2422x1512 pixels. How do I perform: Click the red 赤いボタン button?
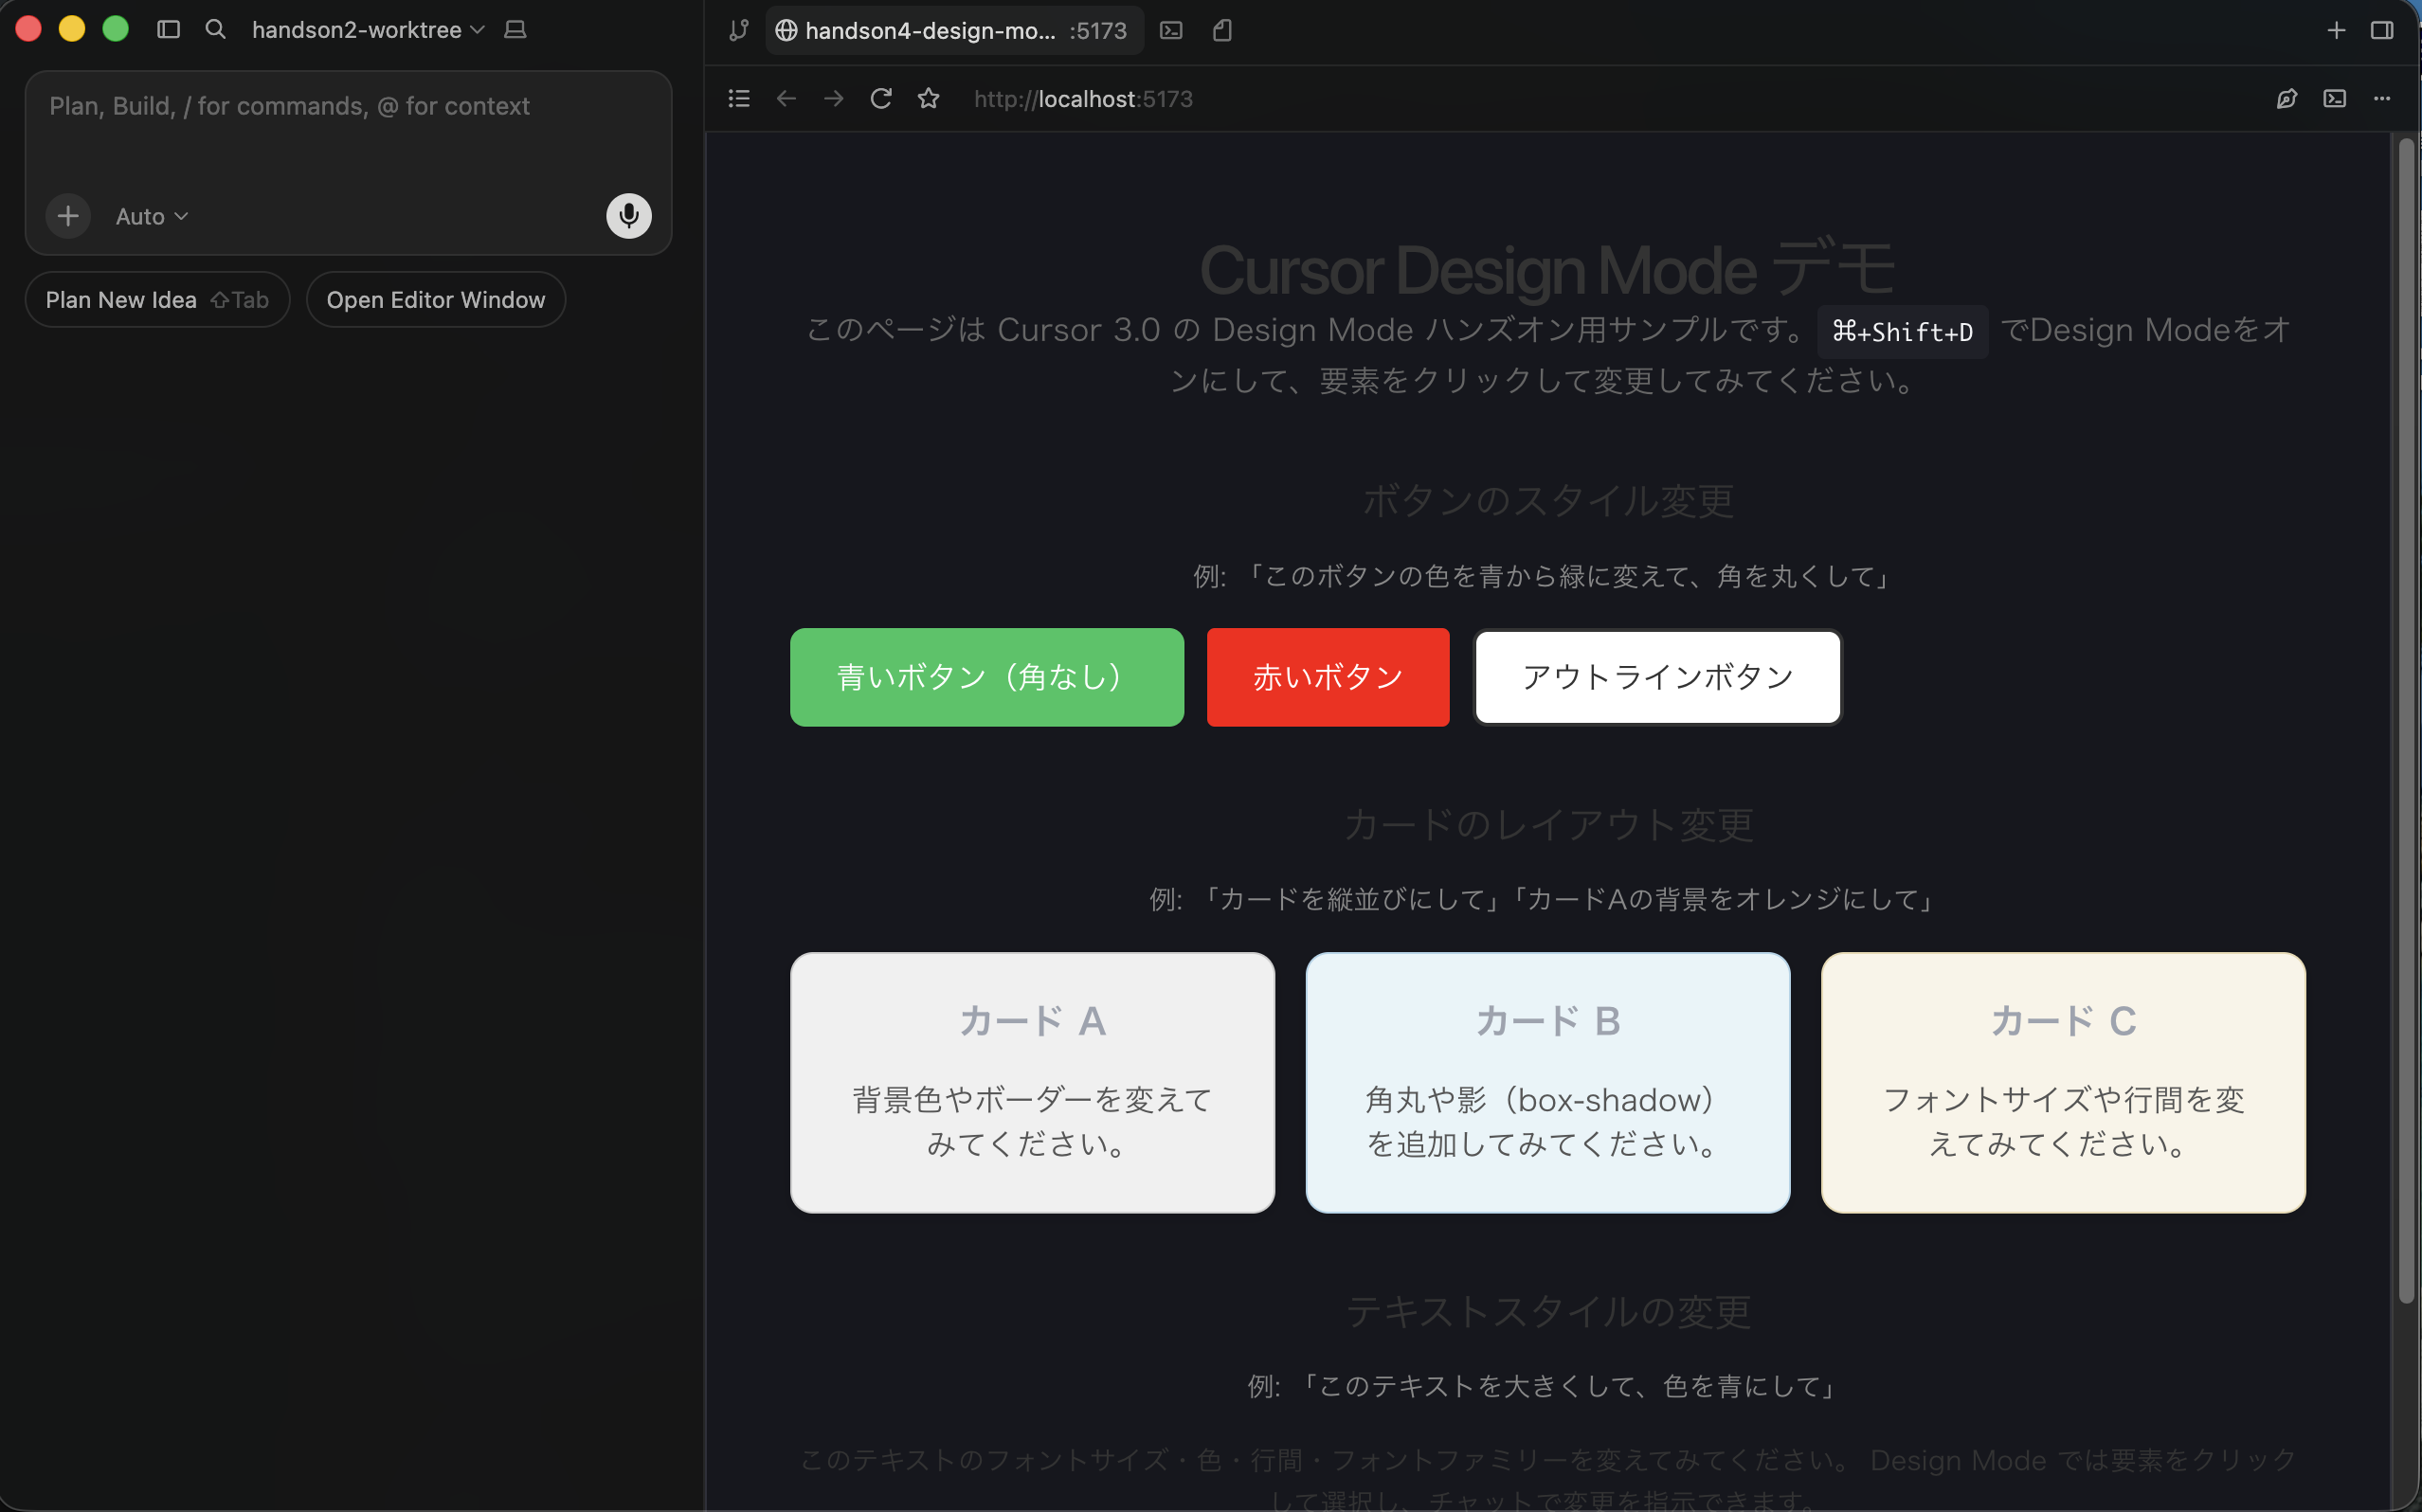point(1327,676)
